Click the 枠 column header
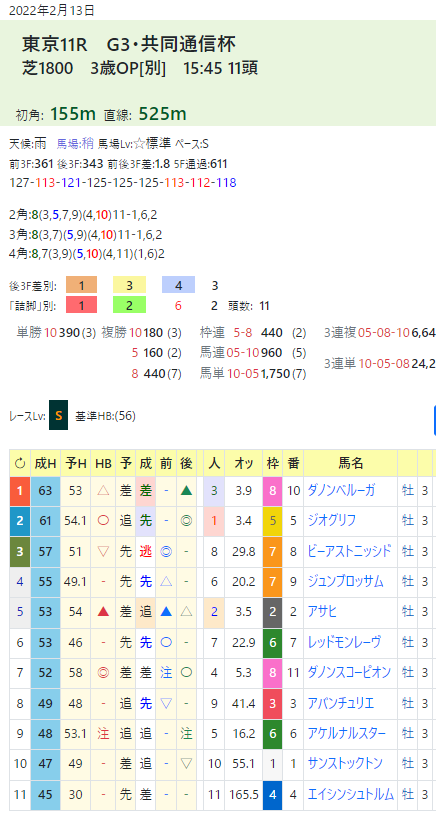This screenshot has width=436, height=817. point(272,463)
